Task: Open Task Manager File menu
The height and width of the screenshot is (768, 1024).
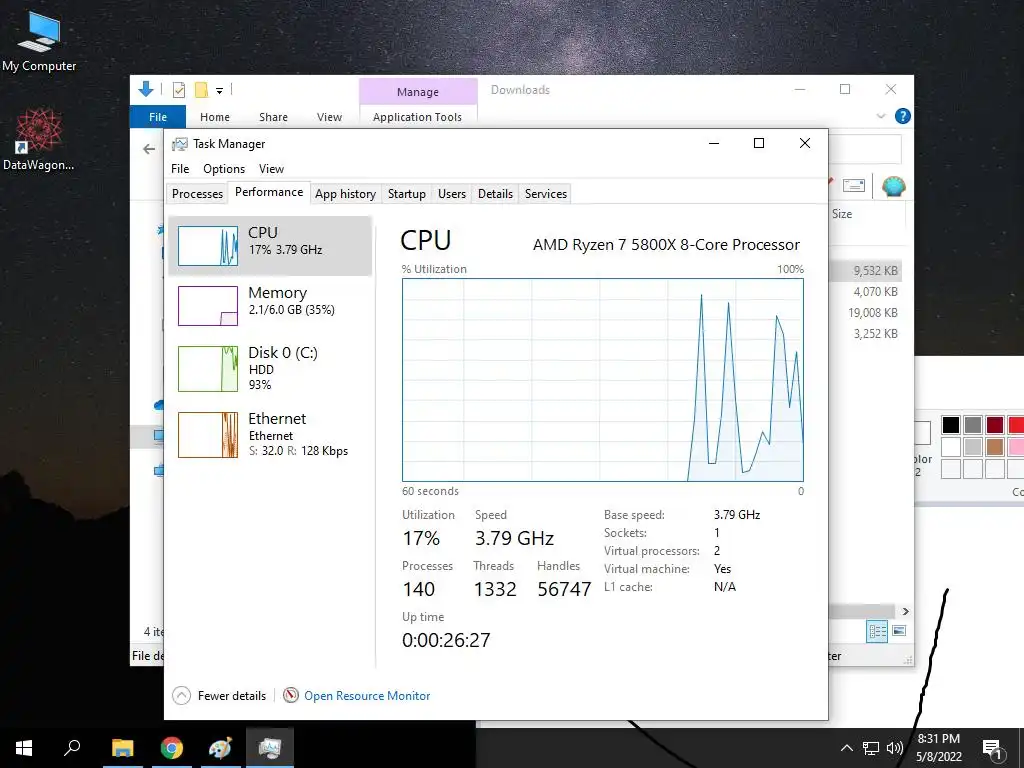Action: (x=180, y=168)
